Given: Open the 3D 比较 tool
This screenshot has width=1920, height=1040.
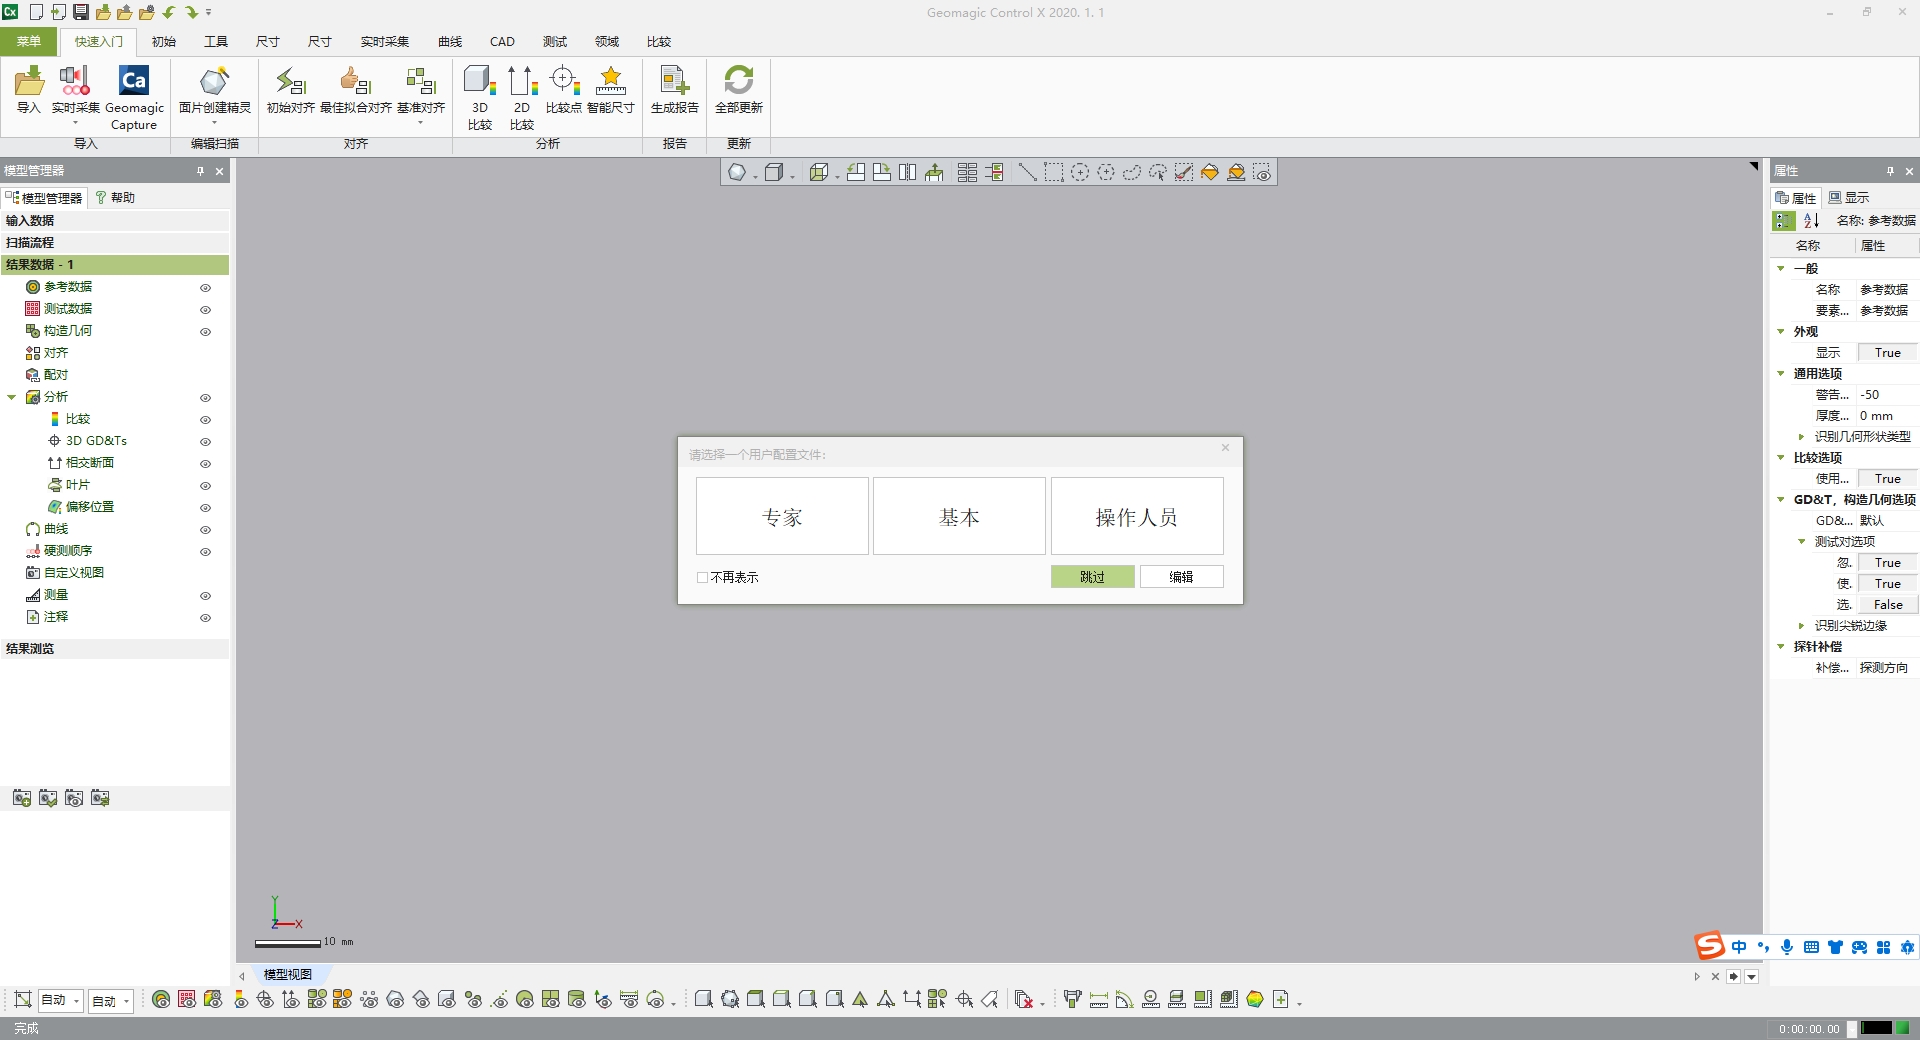Looking at the screenshot, I should click(479, 95).
